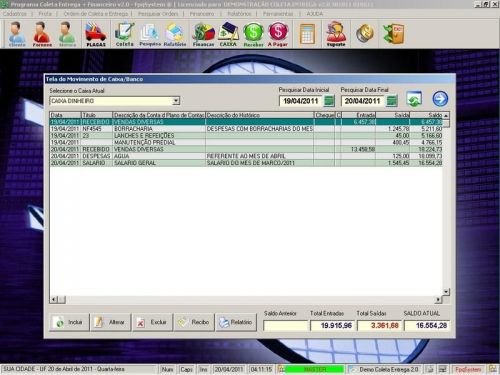Image resolution: width=500 pixels, height=375 pixels.
Task: Click the green MASTER status indicator
Action: click(x=315, y=369)
